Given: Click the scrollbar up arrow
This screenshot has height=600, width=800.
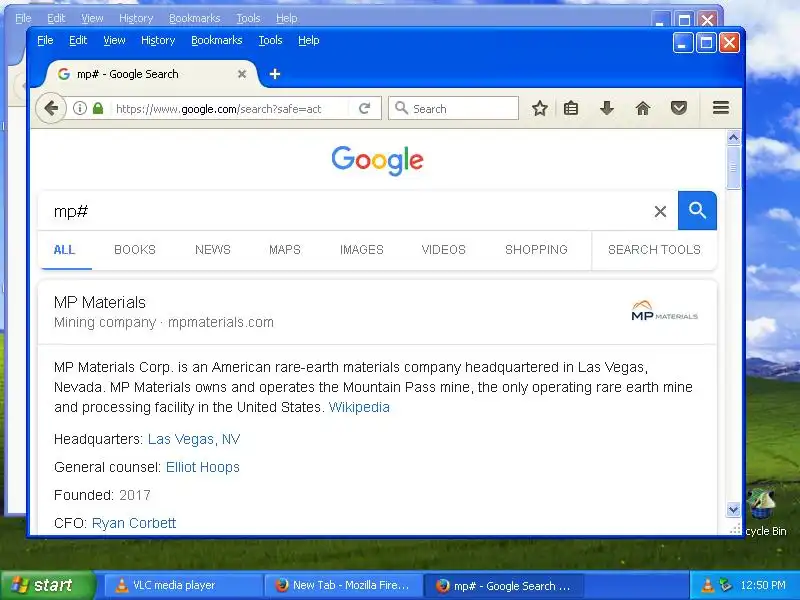Looking at the screenshot, I should pos(733,137).
